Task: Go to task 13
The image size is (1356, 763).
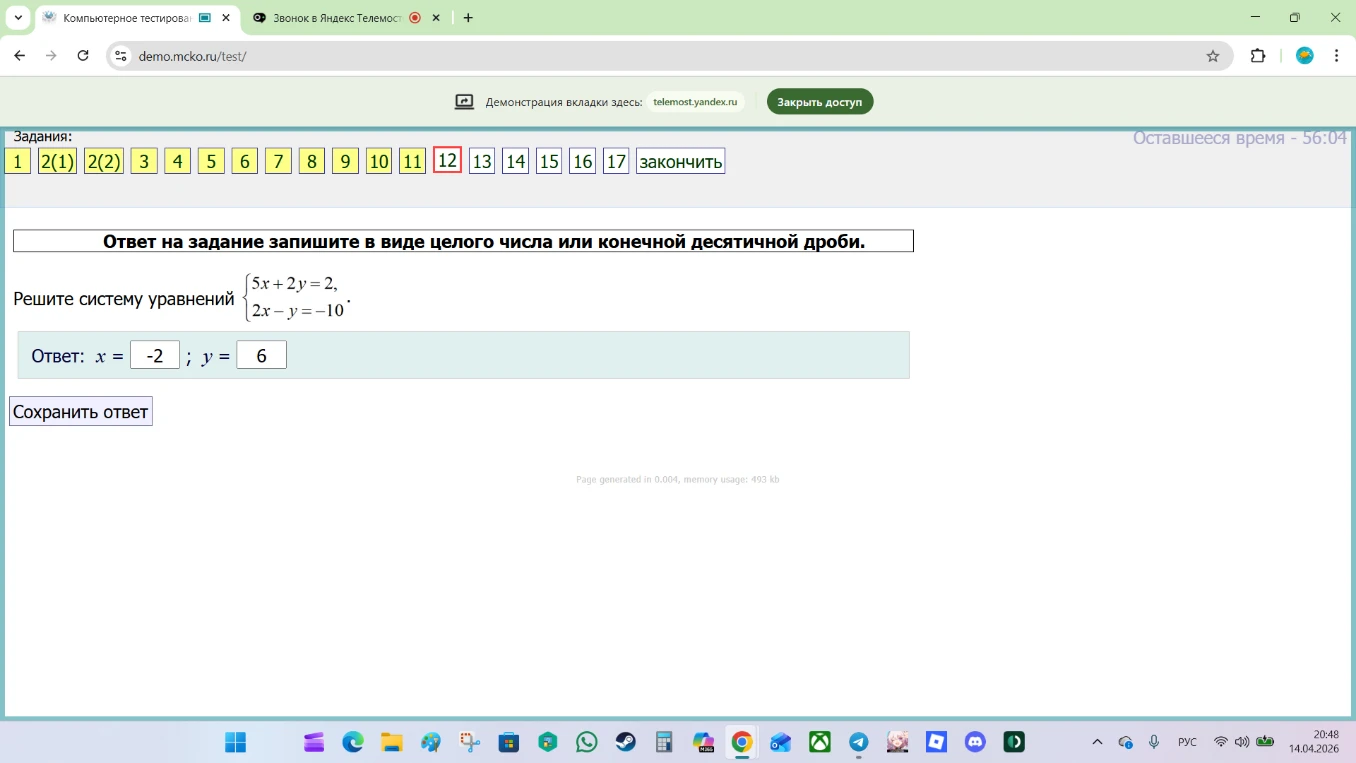Action: [482, 161]
